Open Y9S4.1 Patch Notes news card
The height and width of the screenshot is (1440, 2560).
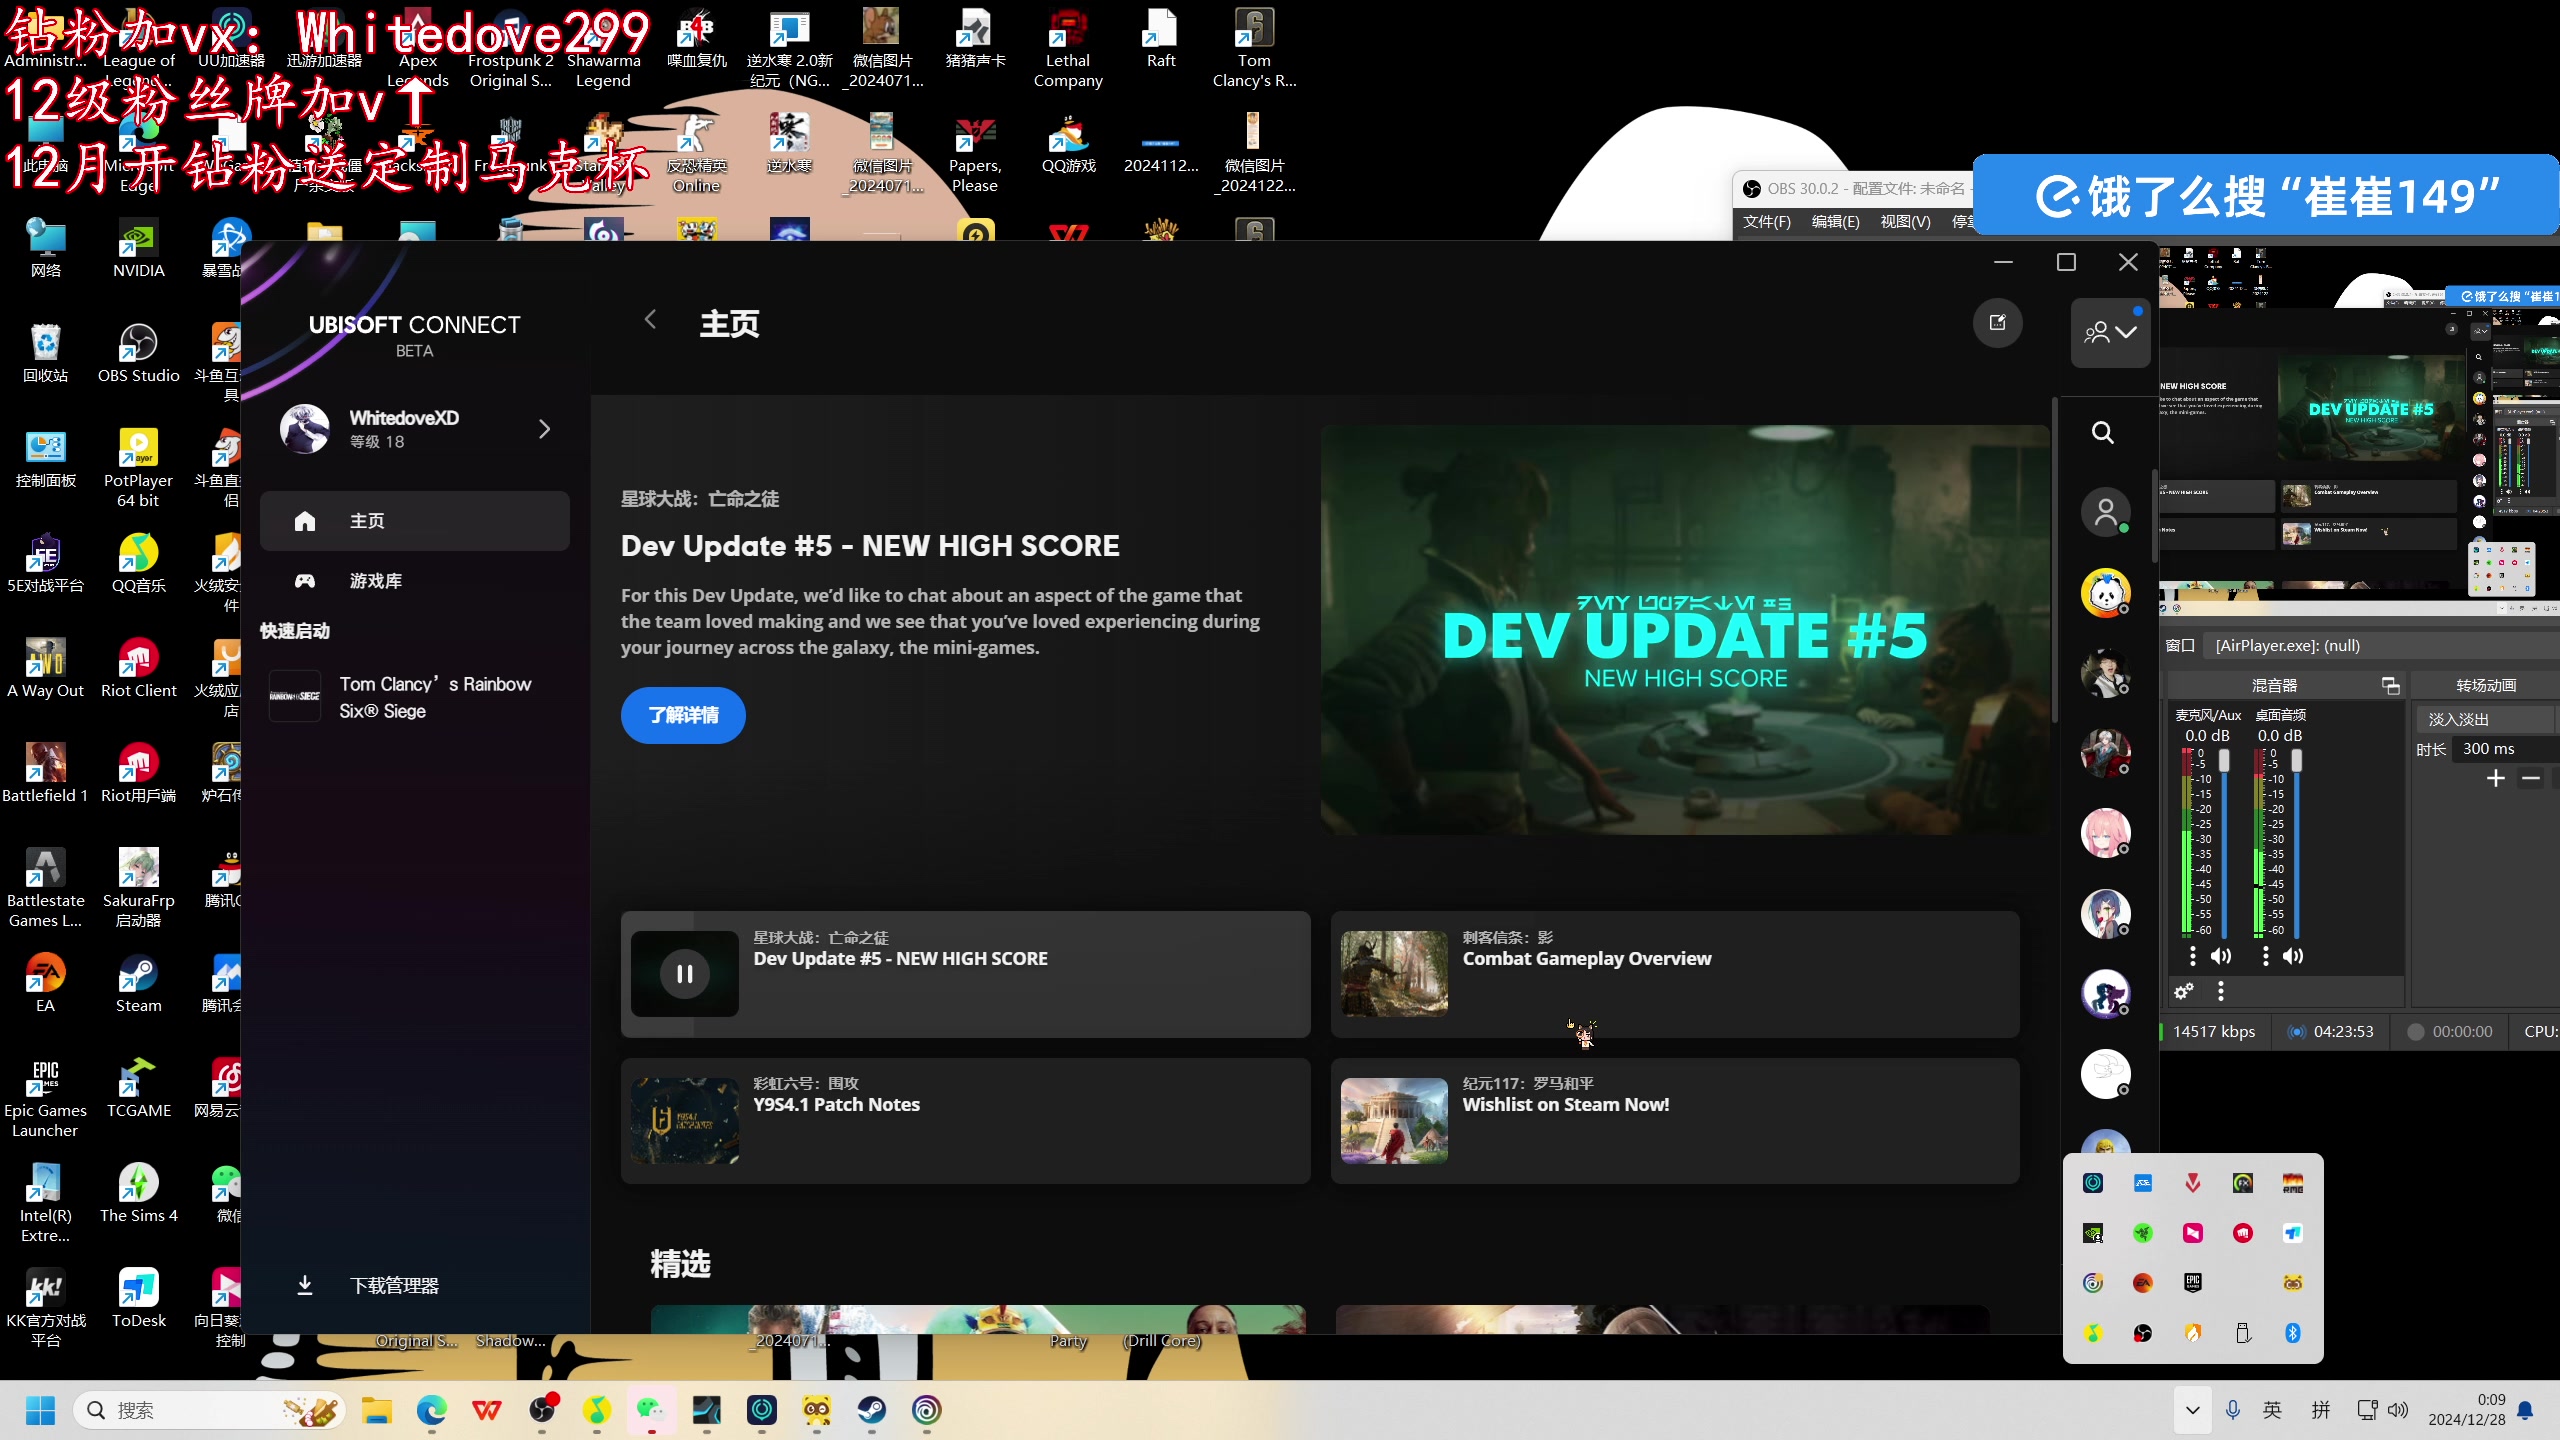(965, 1120)
